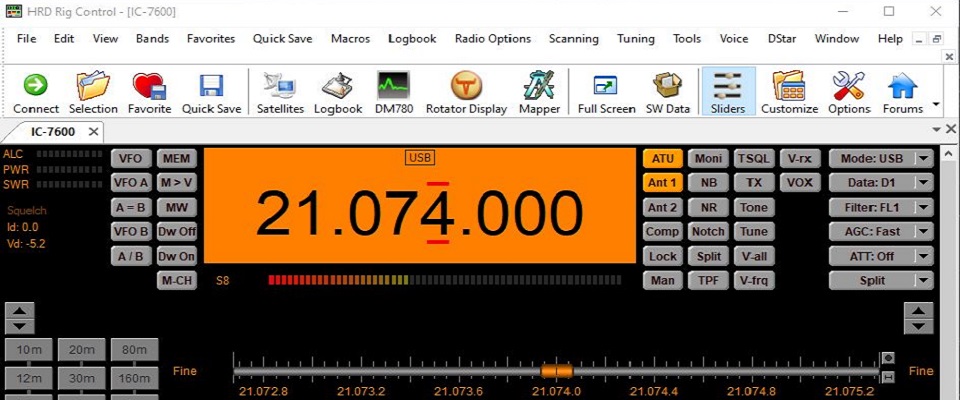
Task: Toggle TSQL tone squelch
Action: pos(754,159)
